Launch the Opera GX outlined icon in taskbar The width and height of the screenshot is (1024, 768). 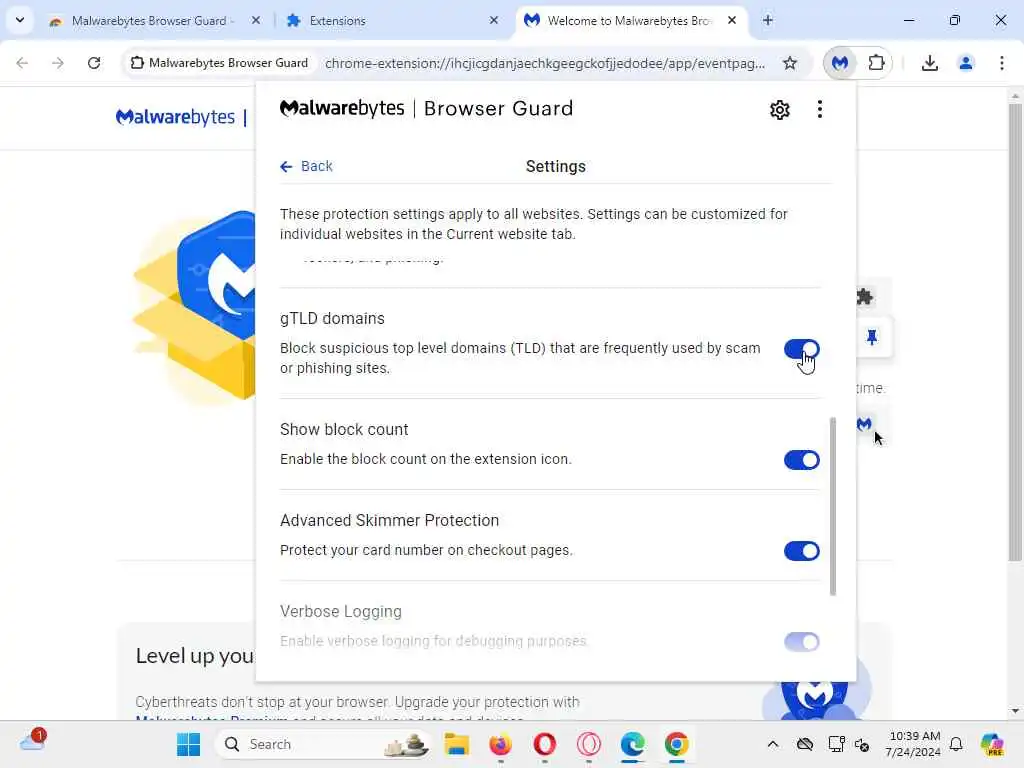click(x=588, y=744)
